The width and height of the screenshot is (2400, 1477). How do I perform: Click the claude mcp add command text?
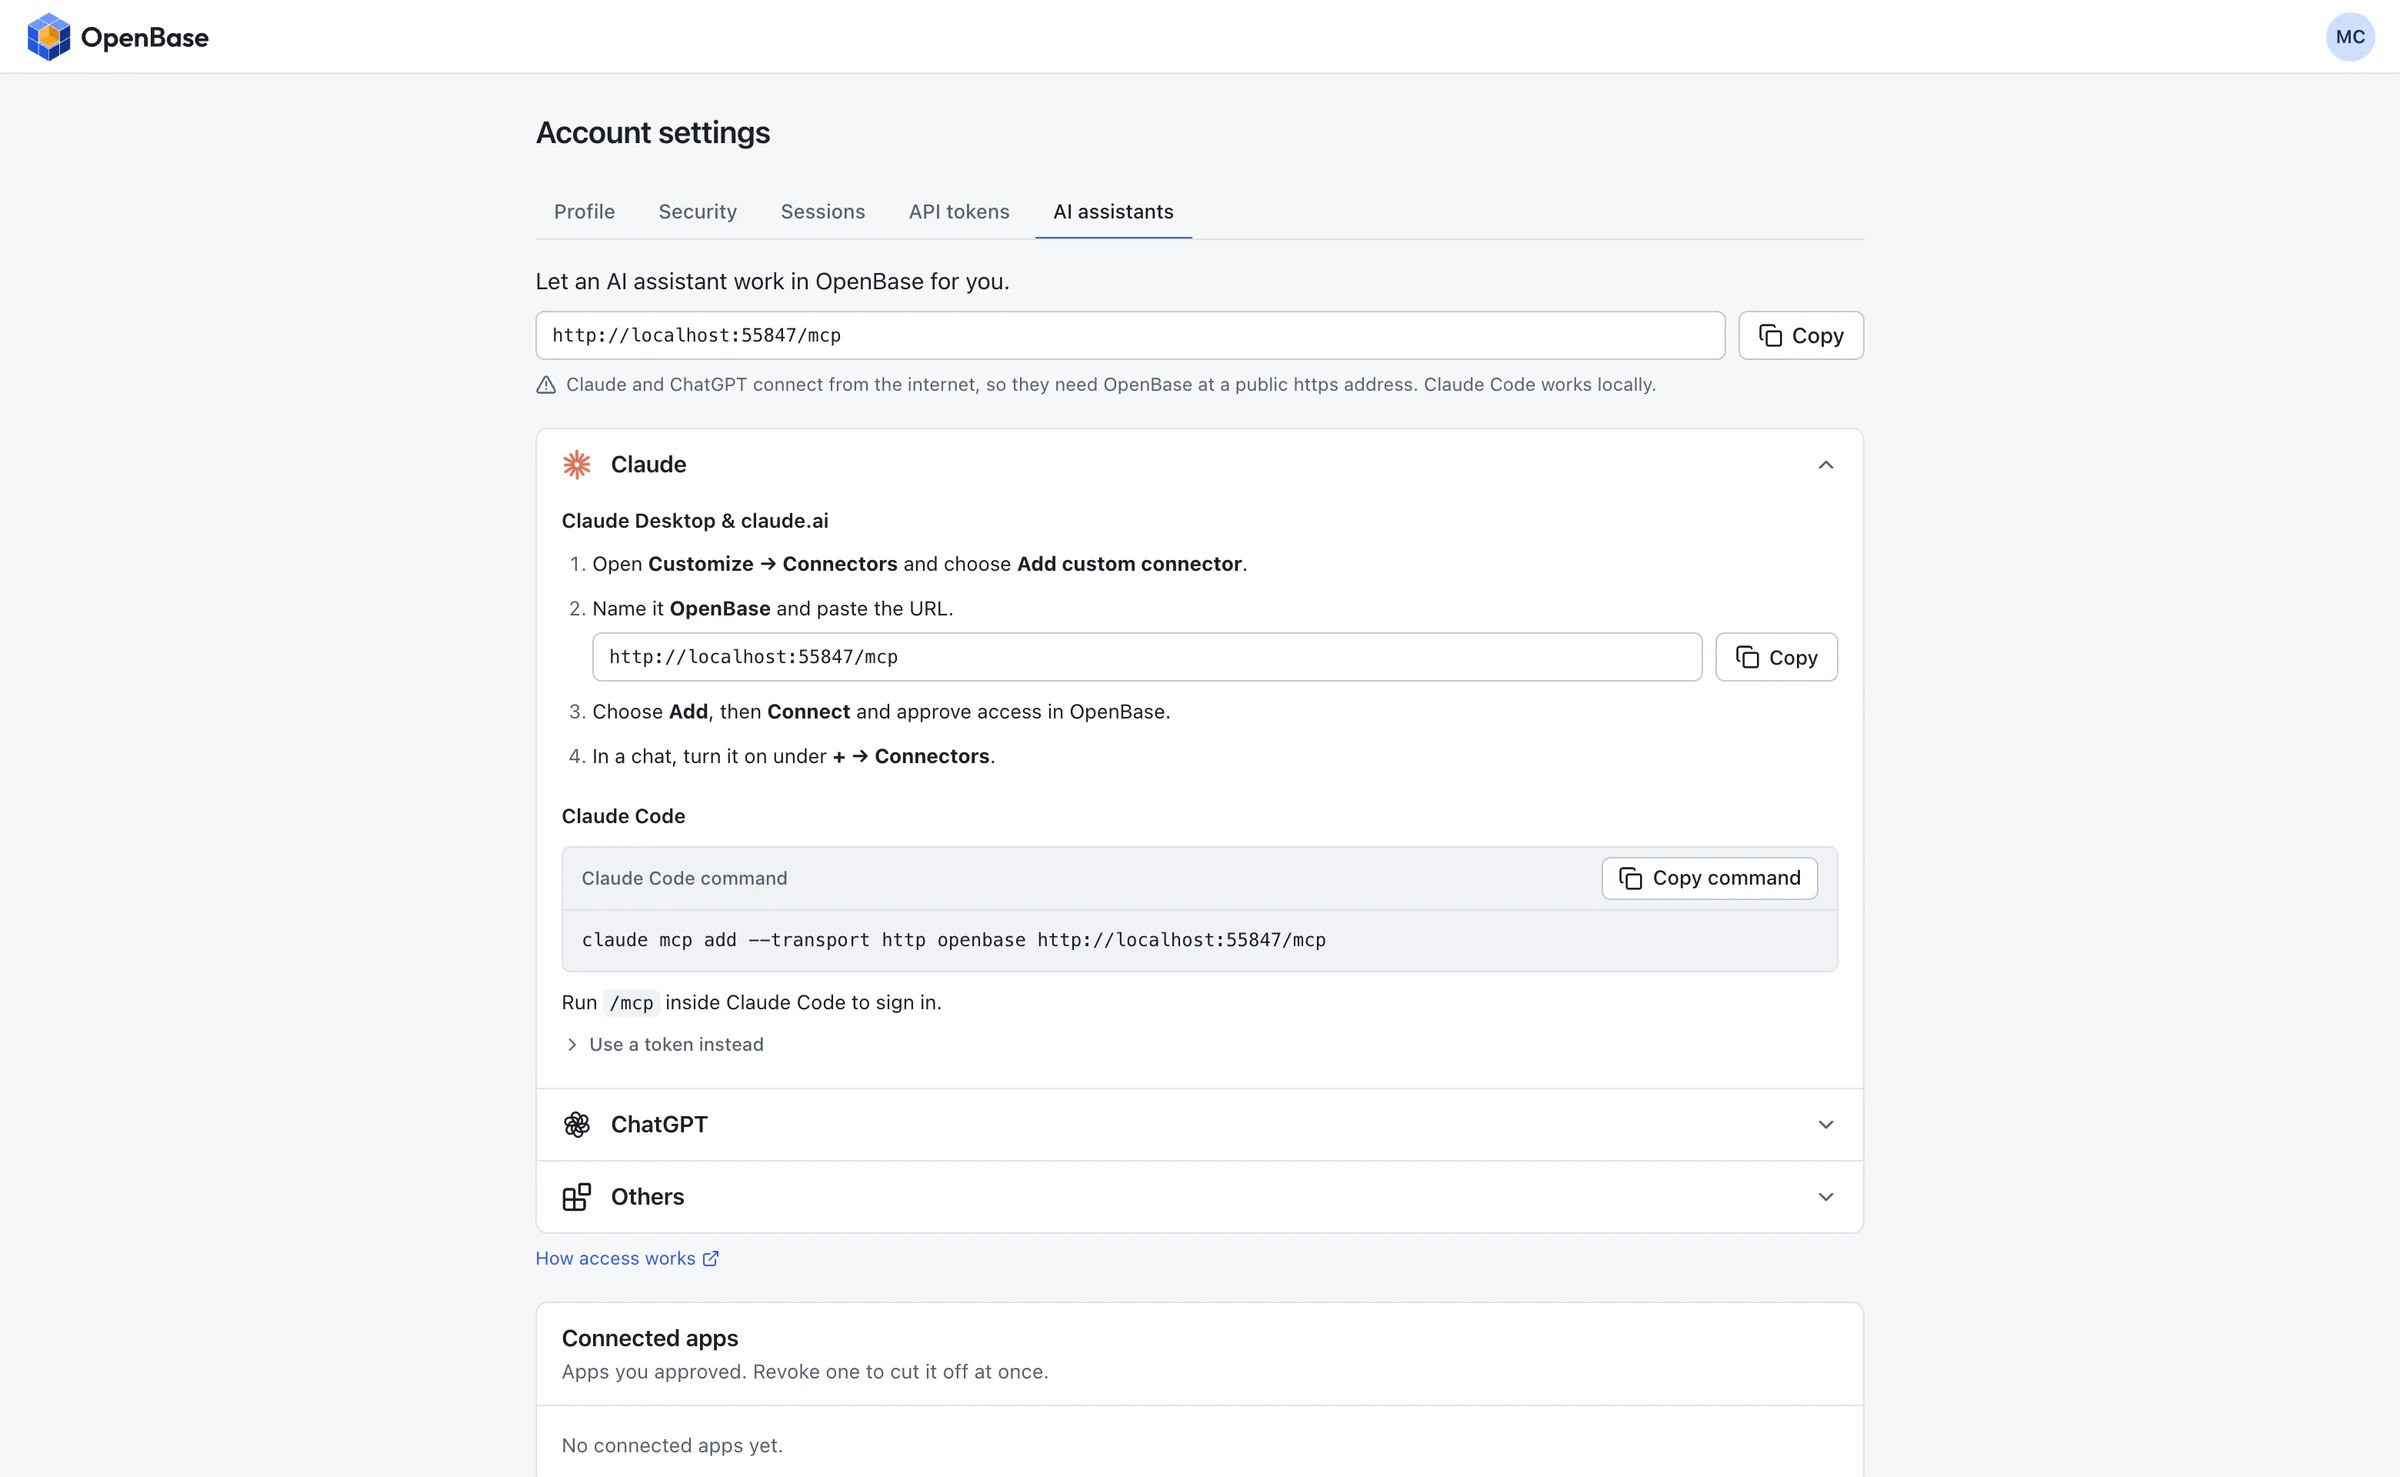[x=954, y=940]
